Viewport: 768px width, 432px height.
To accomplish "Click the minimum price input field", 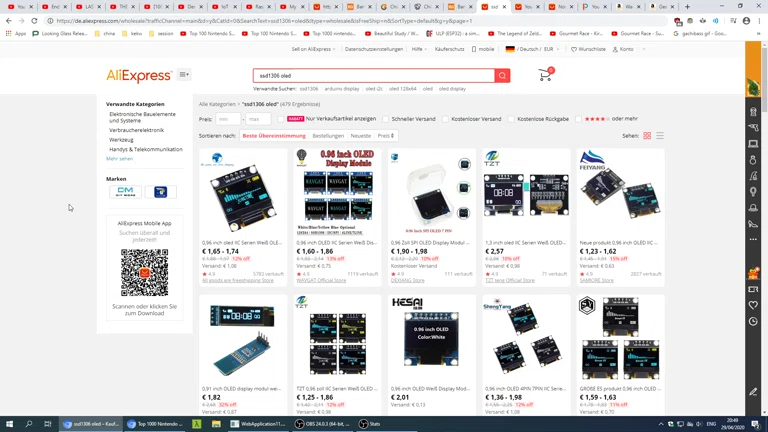I will click(x=228, y=119).
